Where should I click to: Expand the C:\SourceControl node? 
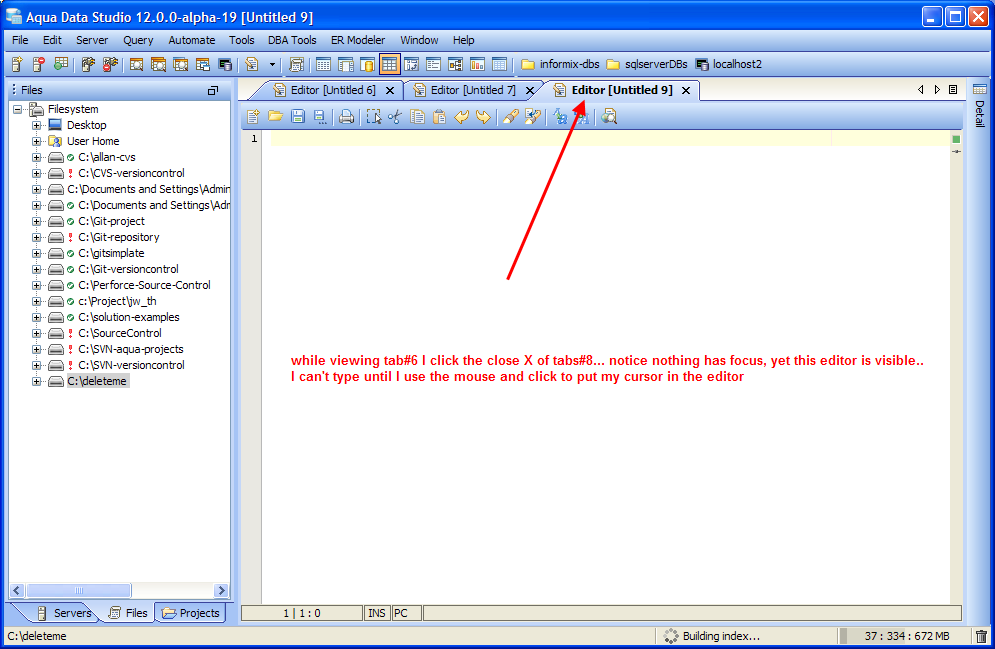click(37, 333)
